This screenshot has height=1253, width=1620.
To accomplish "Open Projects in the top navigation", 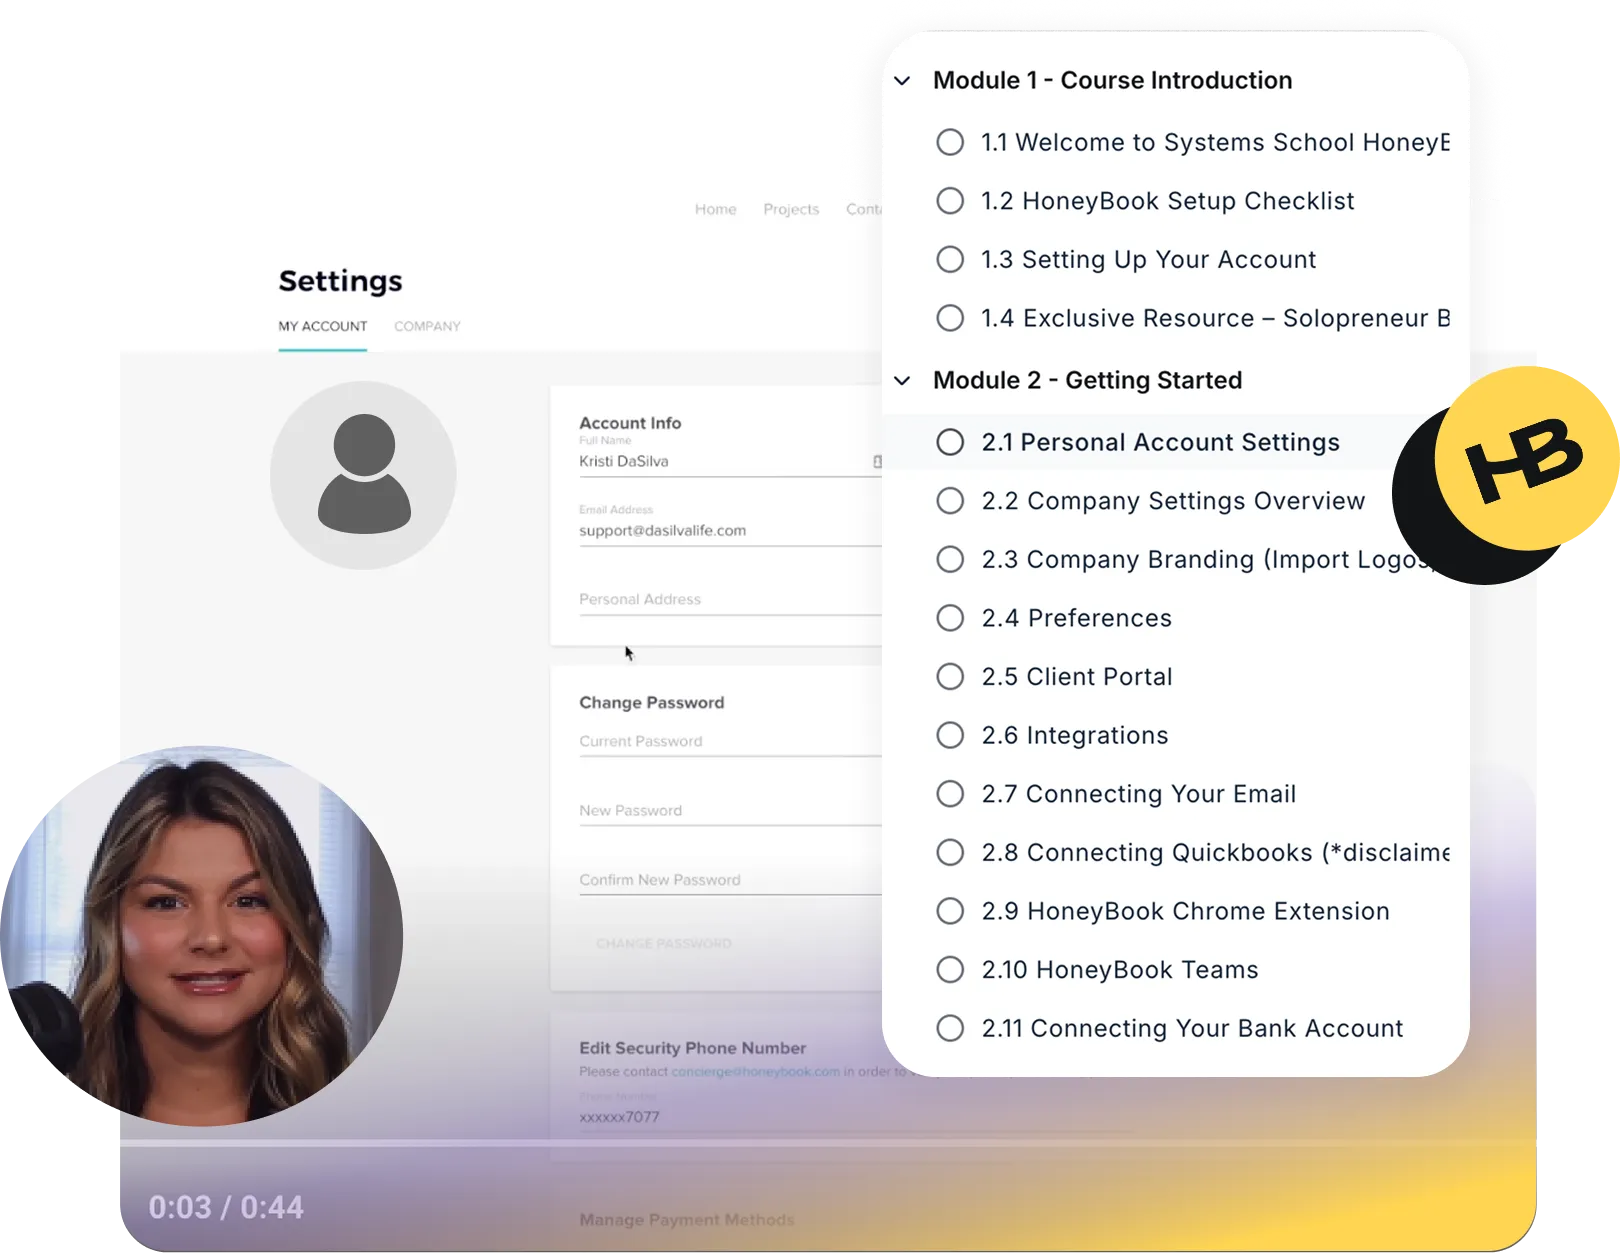I will click(x=791, y=209).
